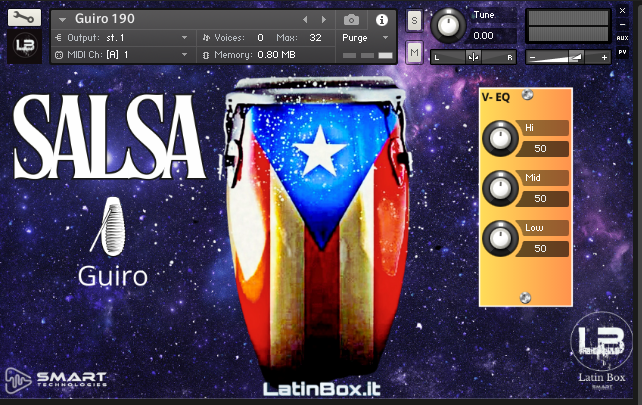
Task: Show instrument info with the i icon
Action: coord(382,20)
